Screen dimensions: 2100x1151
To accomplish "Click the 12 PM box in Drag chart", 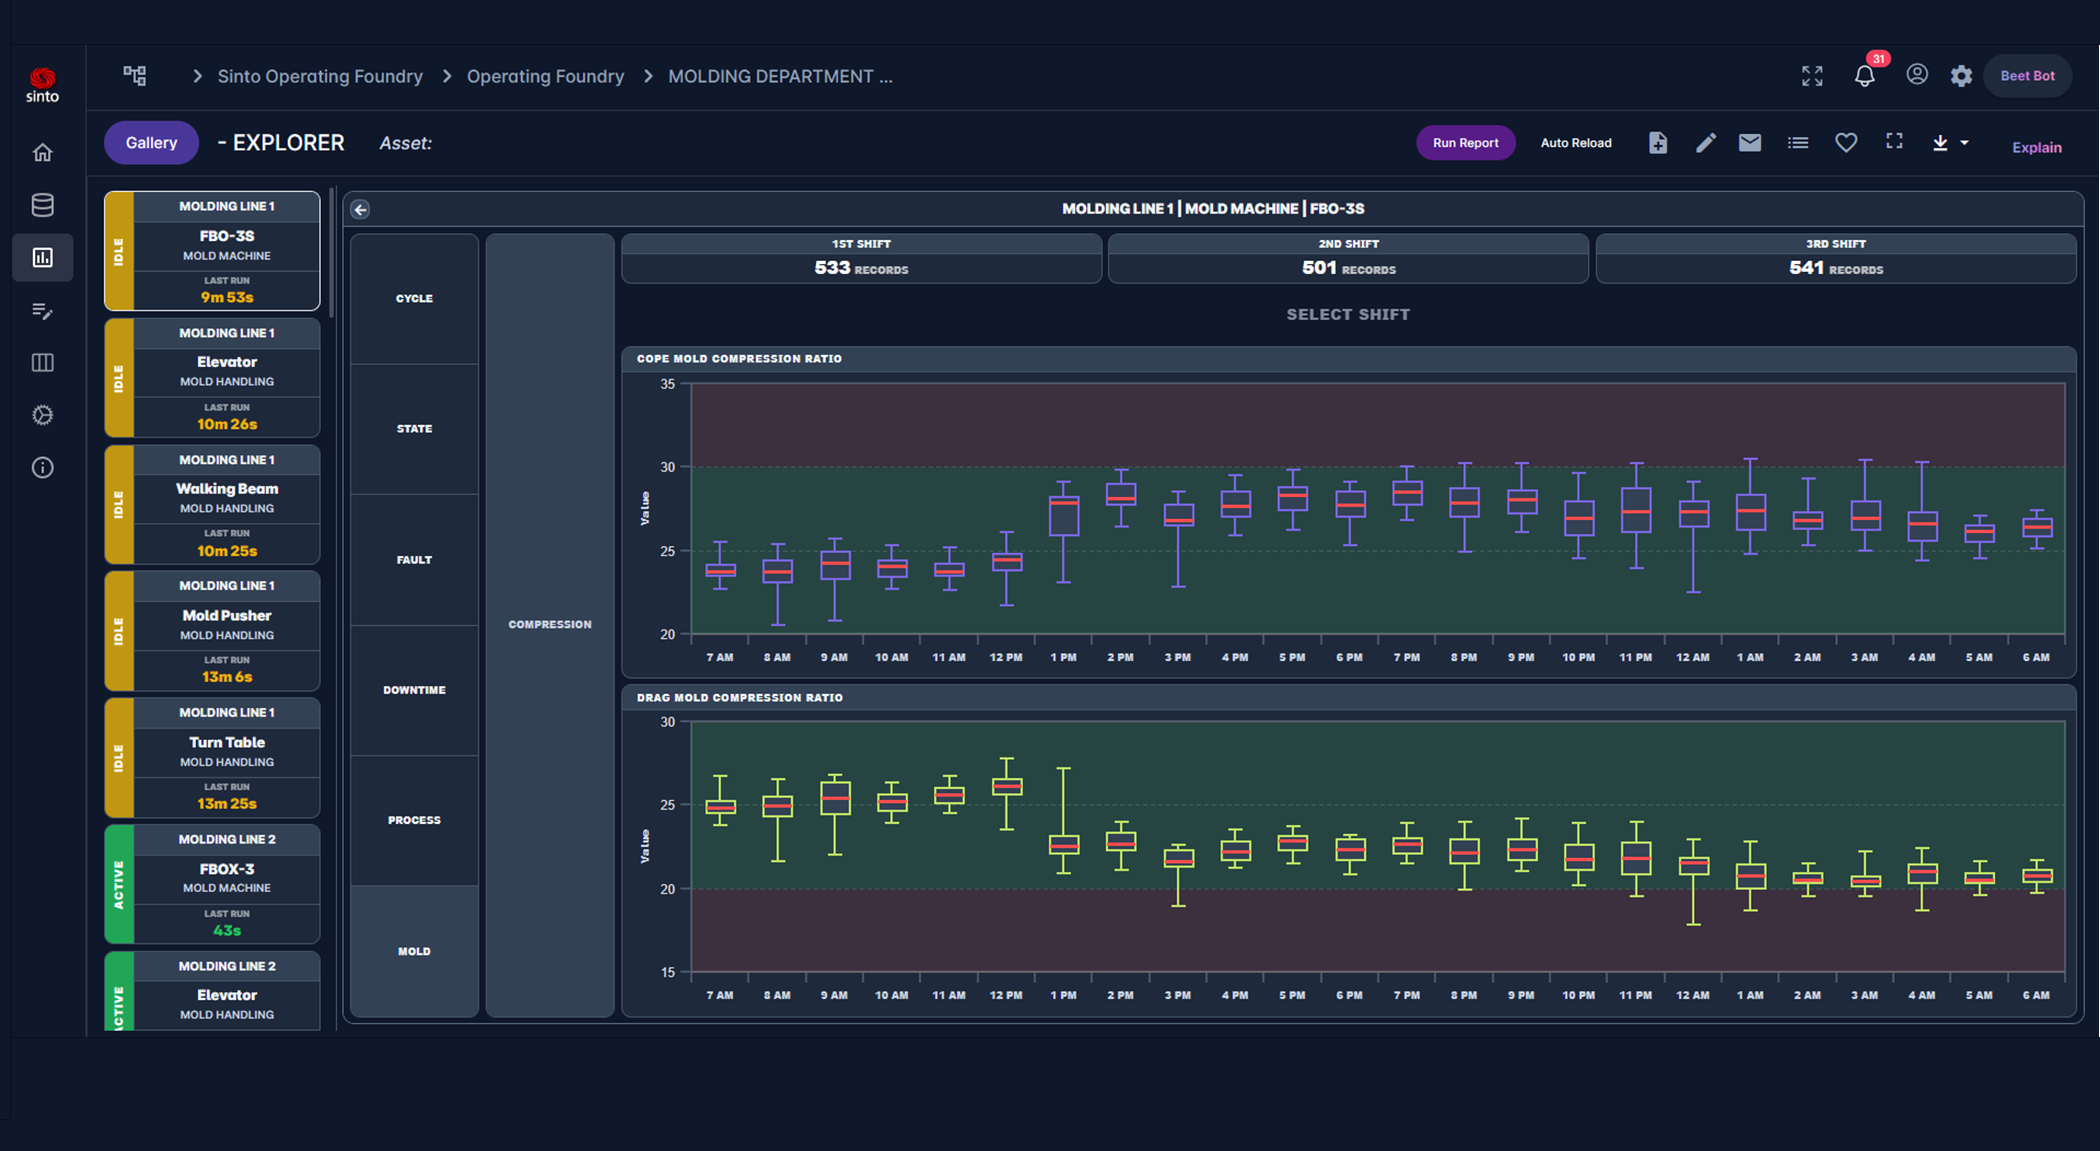I will [x=1007, y=787].
